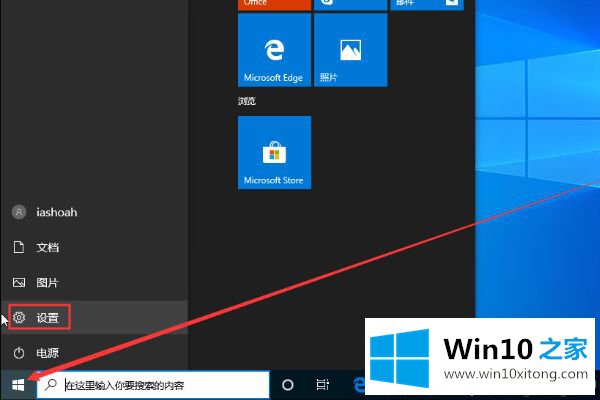
Task: Open the Microsoft Edge tile
Action: [274, 50]
